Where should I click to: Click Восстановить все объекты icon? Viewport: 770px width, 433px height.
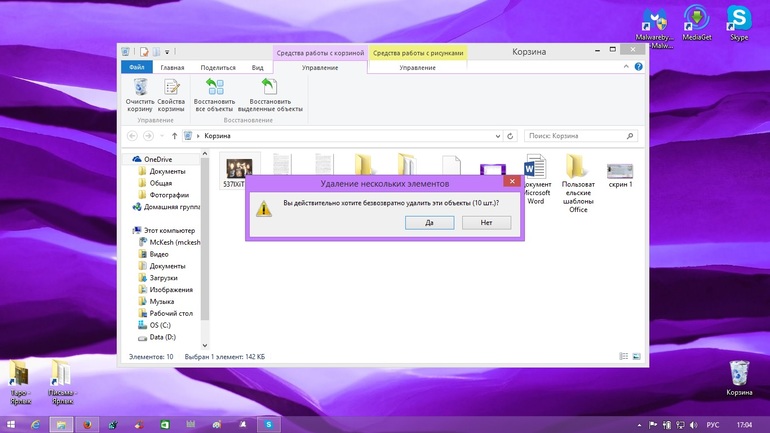click(x=214, y=95)
